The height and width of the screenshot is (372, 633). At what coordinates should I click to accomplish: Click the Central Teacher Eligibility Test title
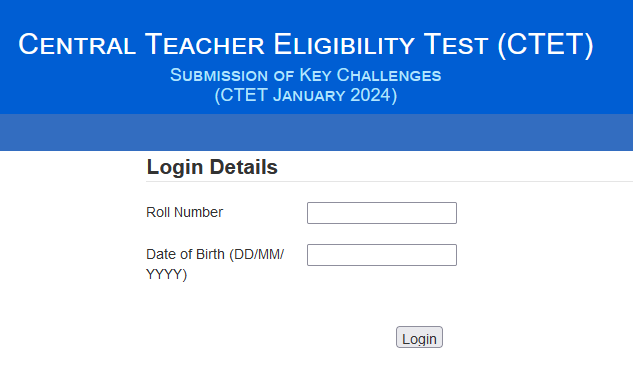[x=306, y=44]
